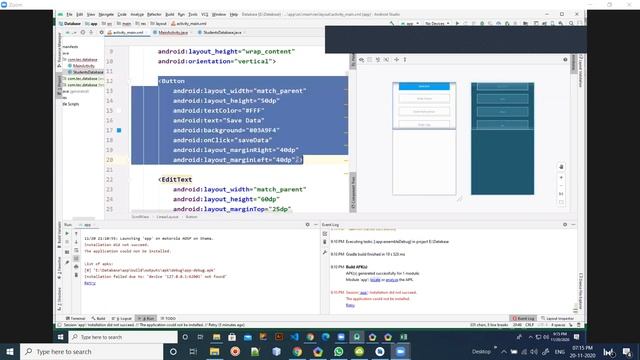Screen dimensions: 640x360
Task: Switch to the StudentsDatabase.java editor tab
Action: tap(222, 32)
